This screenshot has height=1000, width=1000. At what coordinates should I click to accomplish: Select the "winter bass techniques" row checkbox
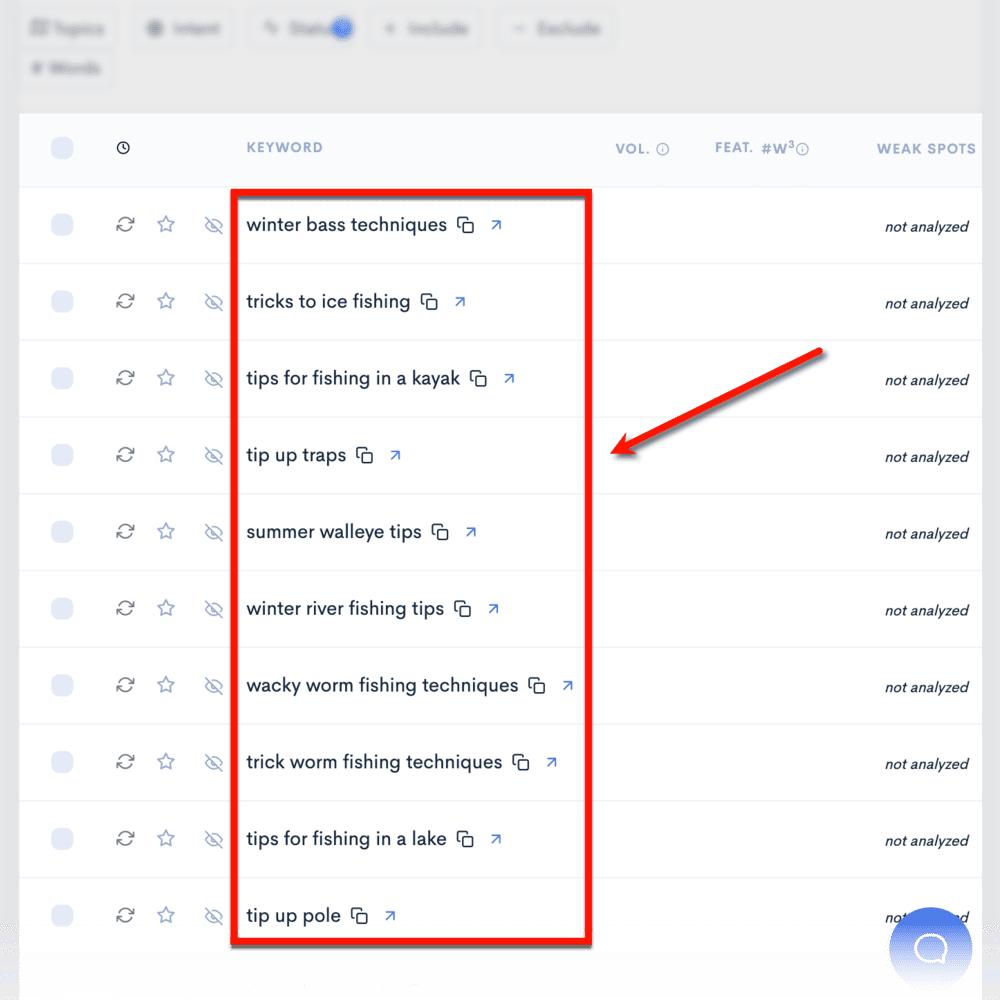(62, 224)
